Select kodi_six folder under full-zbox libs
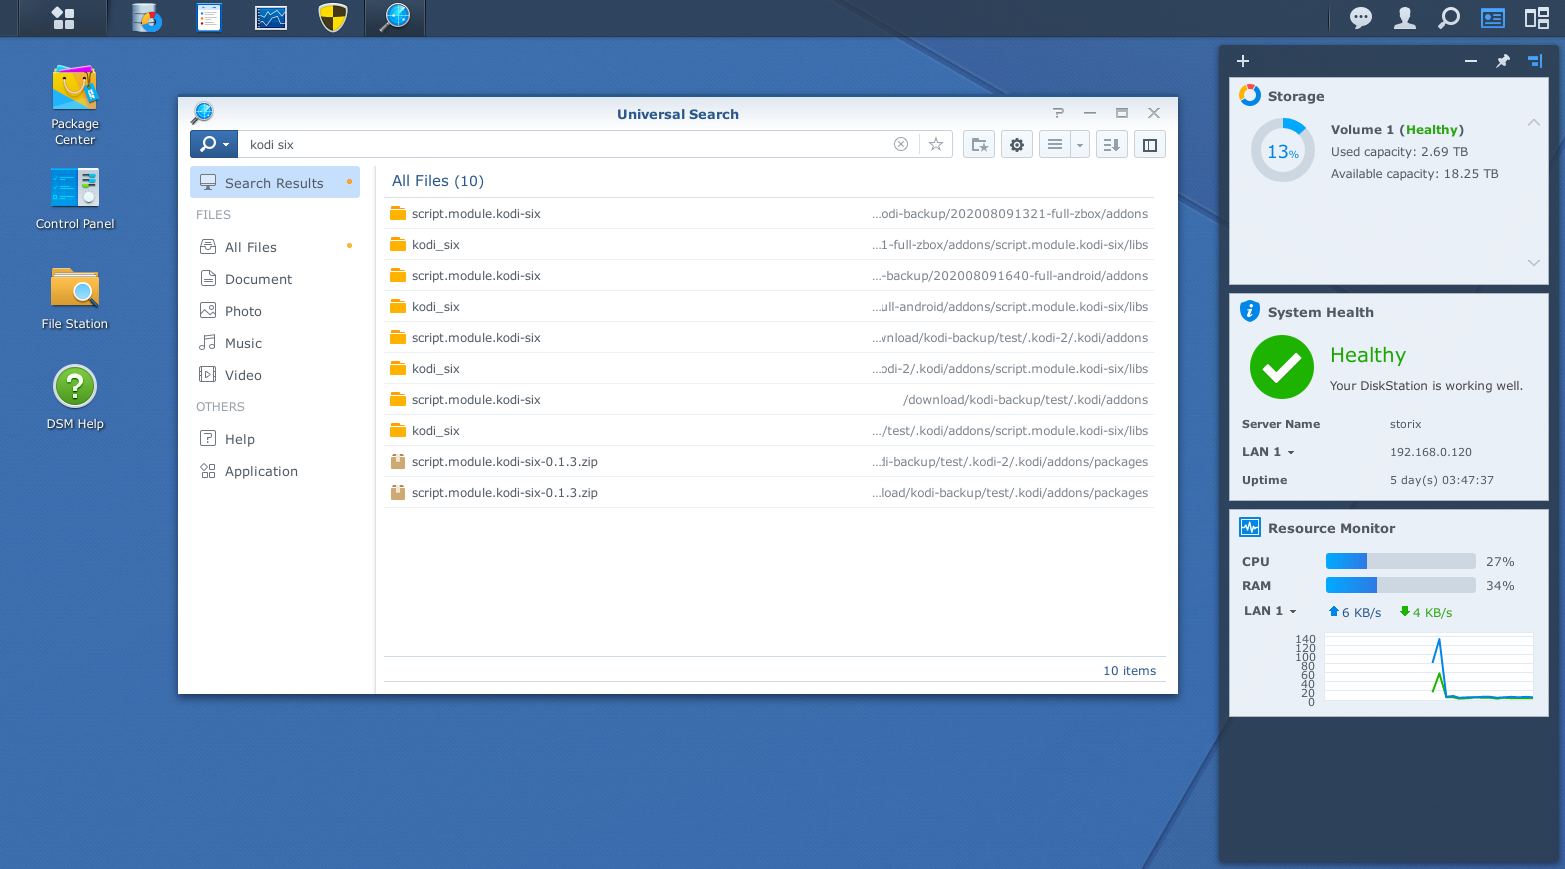This screenshot has height=869, width=1565. (768, 244)
